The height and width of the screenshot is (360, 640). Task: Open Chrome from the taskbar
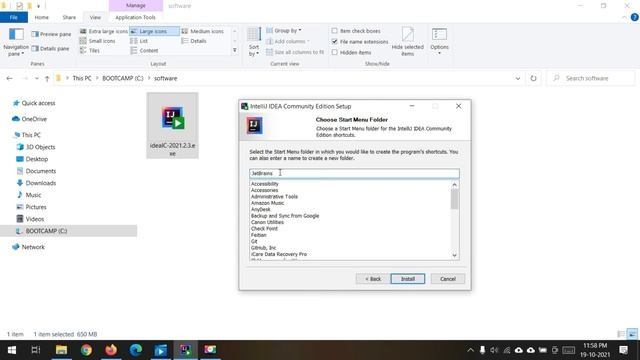tap(86, 350)
